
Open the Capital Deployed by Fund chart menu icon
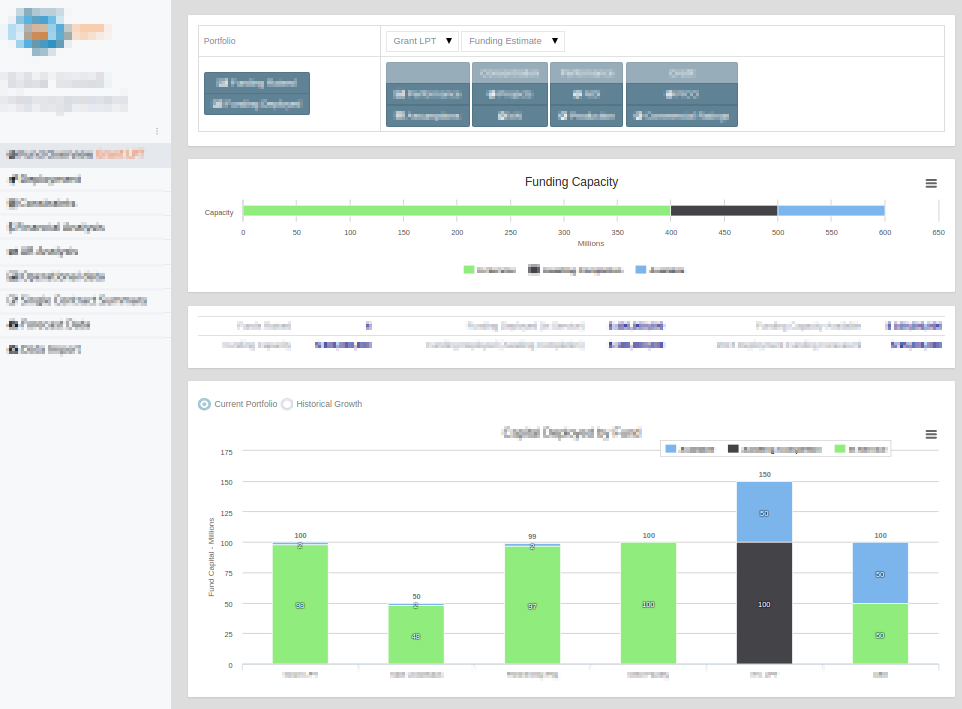coord(931,434)
